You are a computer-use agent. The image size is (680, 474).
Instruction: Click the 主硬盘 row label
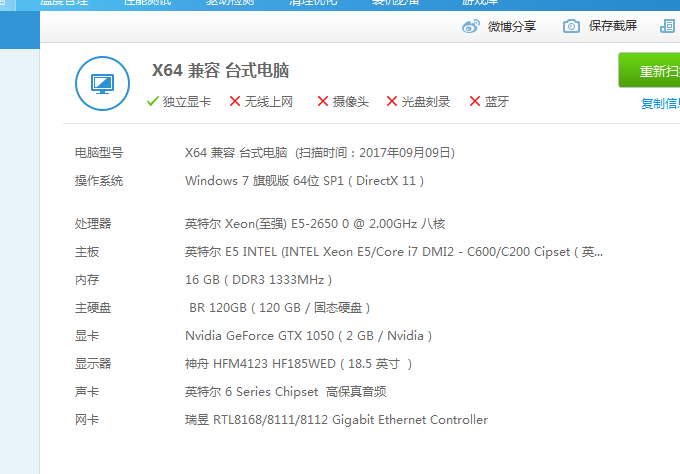[x=93, y=308]
